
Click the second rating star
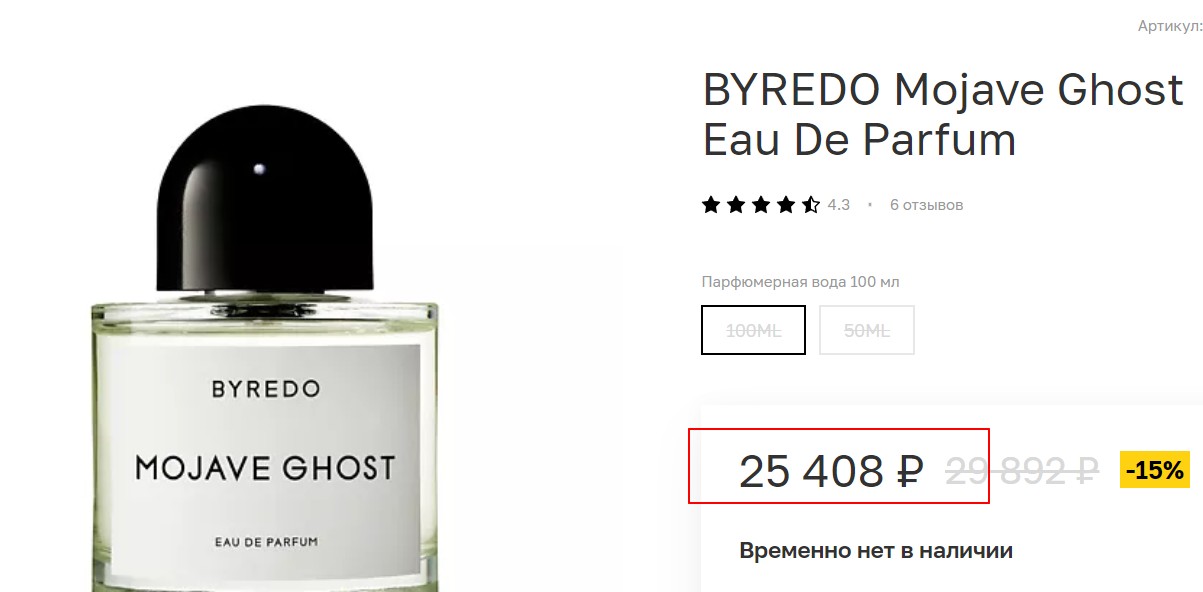(x=736, y=205)
